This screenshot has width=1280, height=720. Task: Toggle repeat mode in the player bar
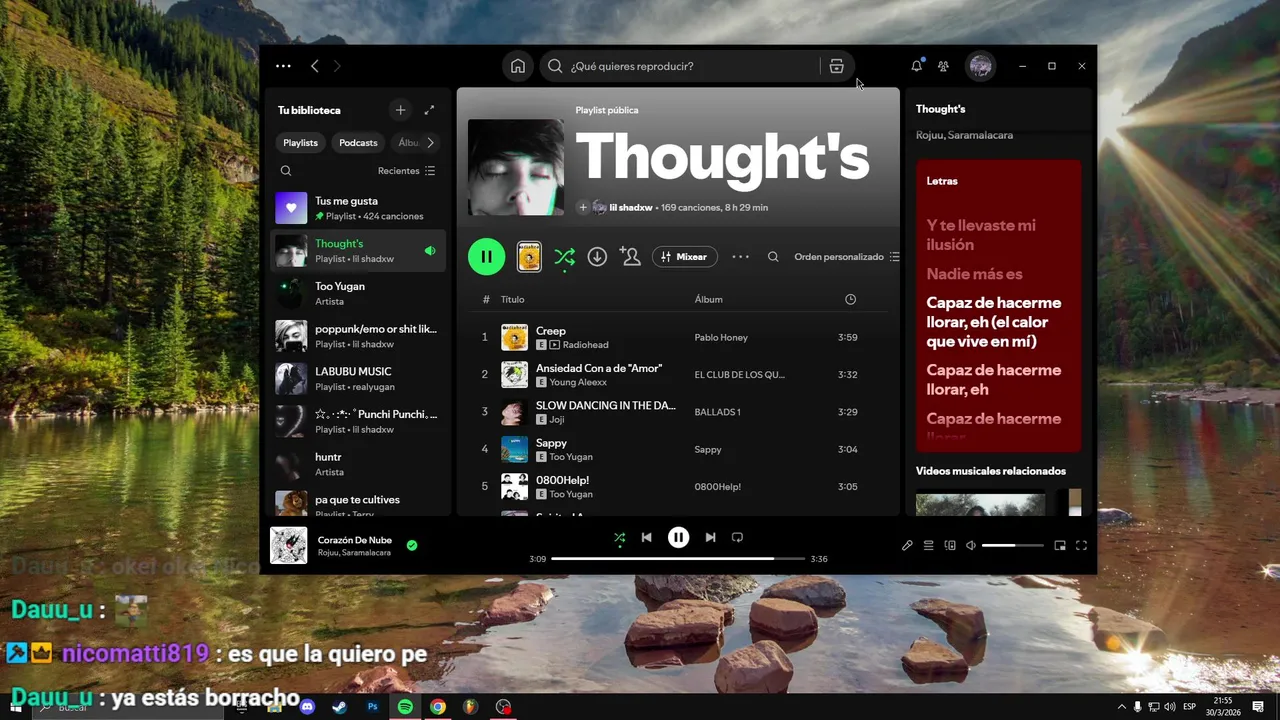point(737,537)
